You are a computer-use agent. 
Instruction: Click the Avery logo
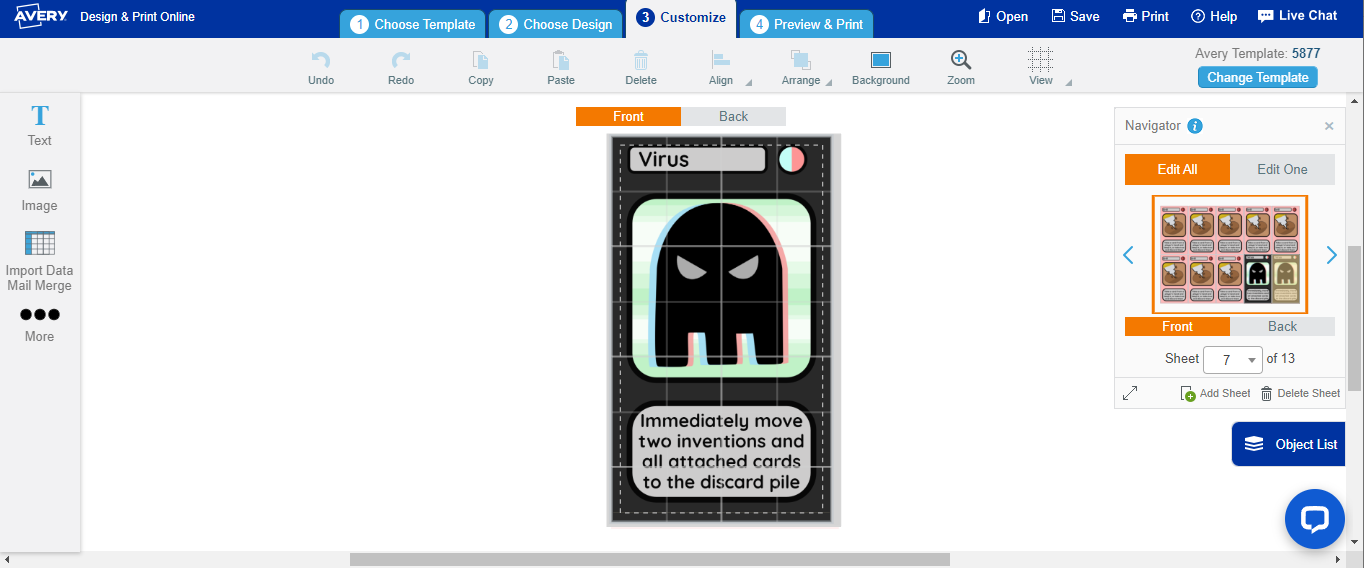coord(40,15)
